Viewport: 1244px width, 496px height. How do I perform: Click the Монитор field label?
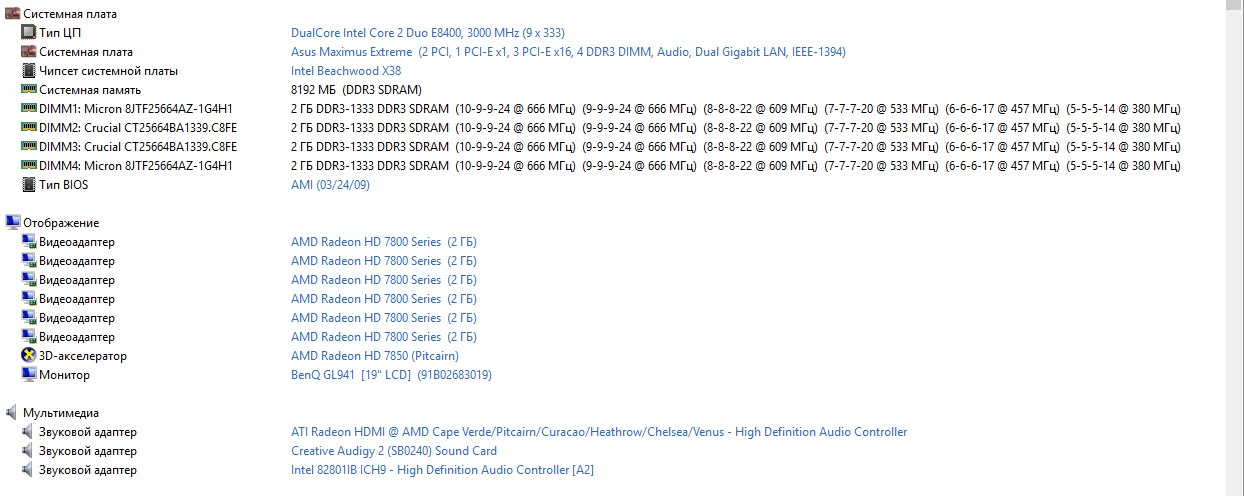64,375
